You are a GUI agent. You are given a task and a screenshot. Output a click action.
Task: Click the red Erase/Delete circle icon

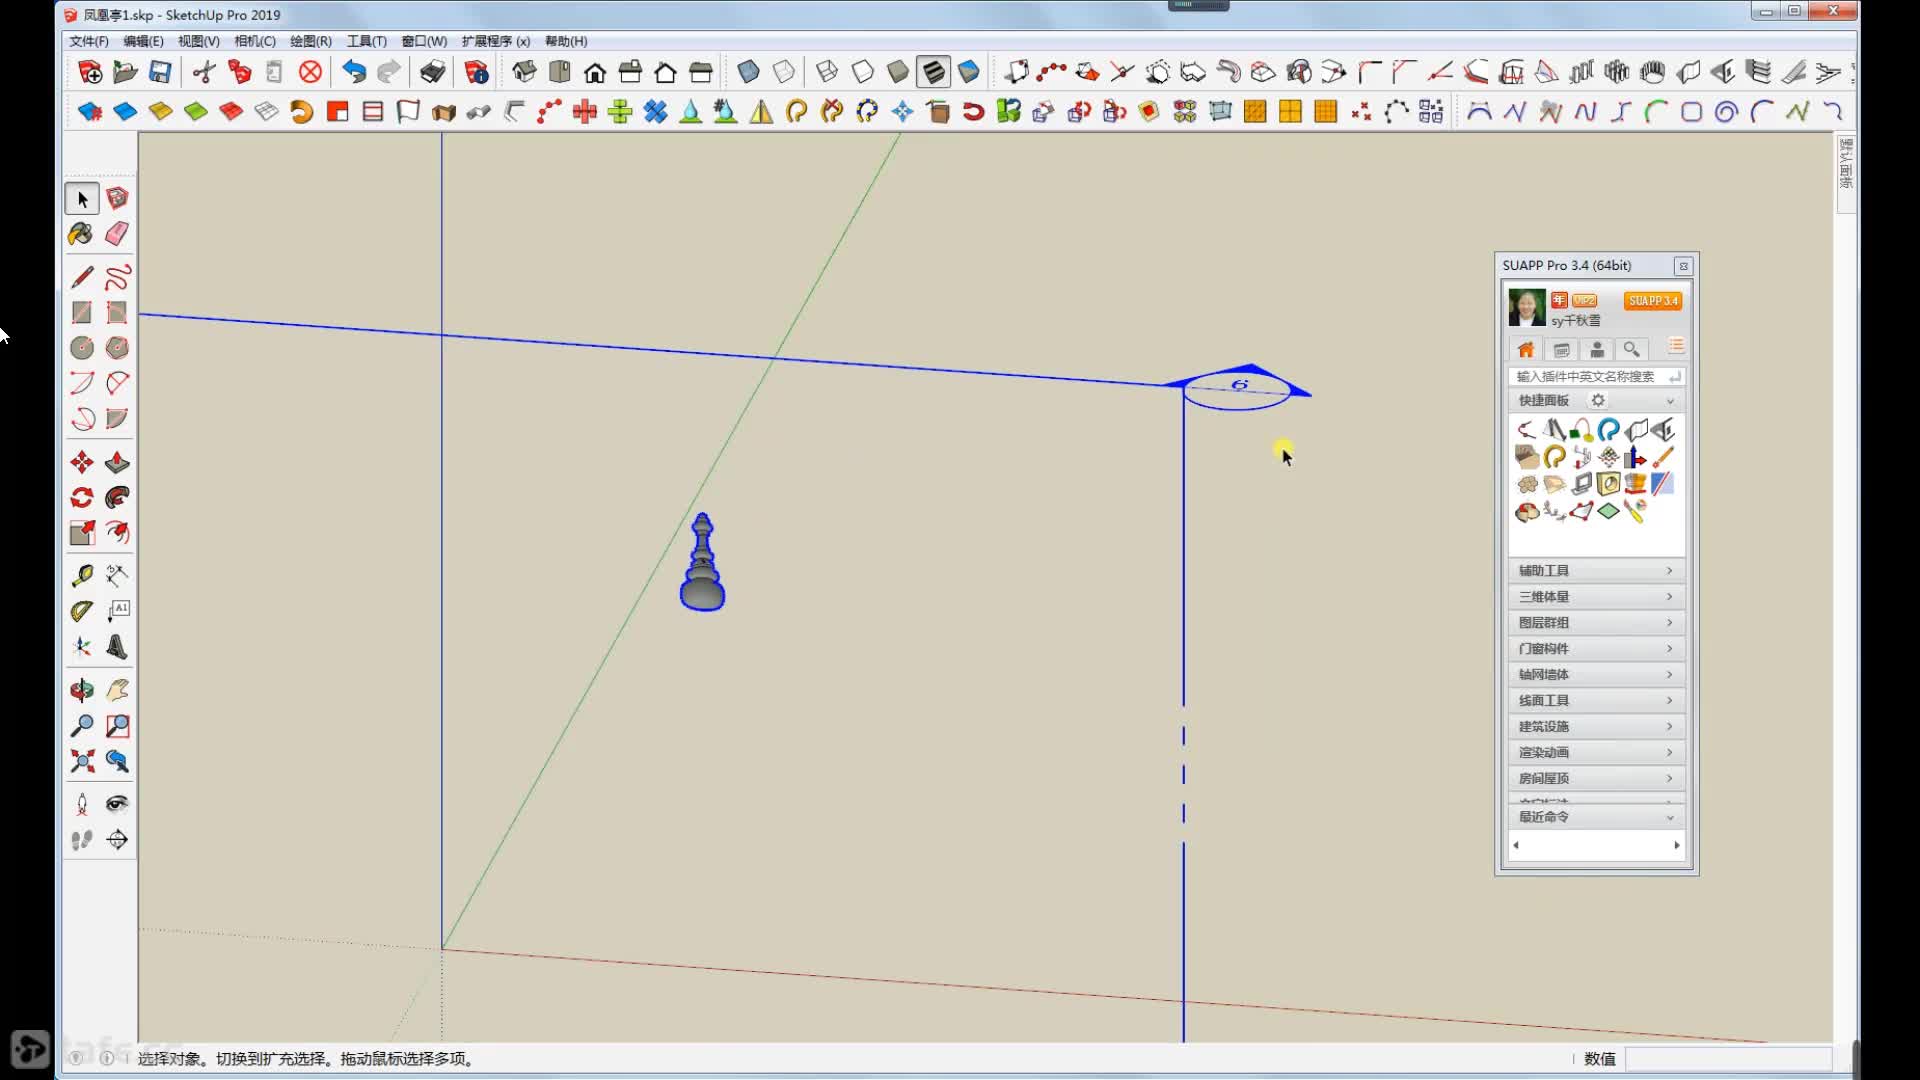click(x=311, y=72)
